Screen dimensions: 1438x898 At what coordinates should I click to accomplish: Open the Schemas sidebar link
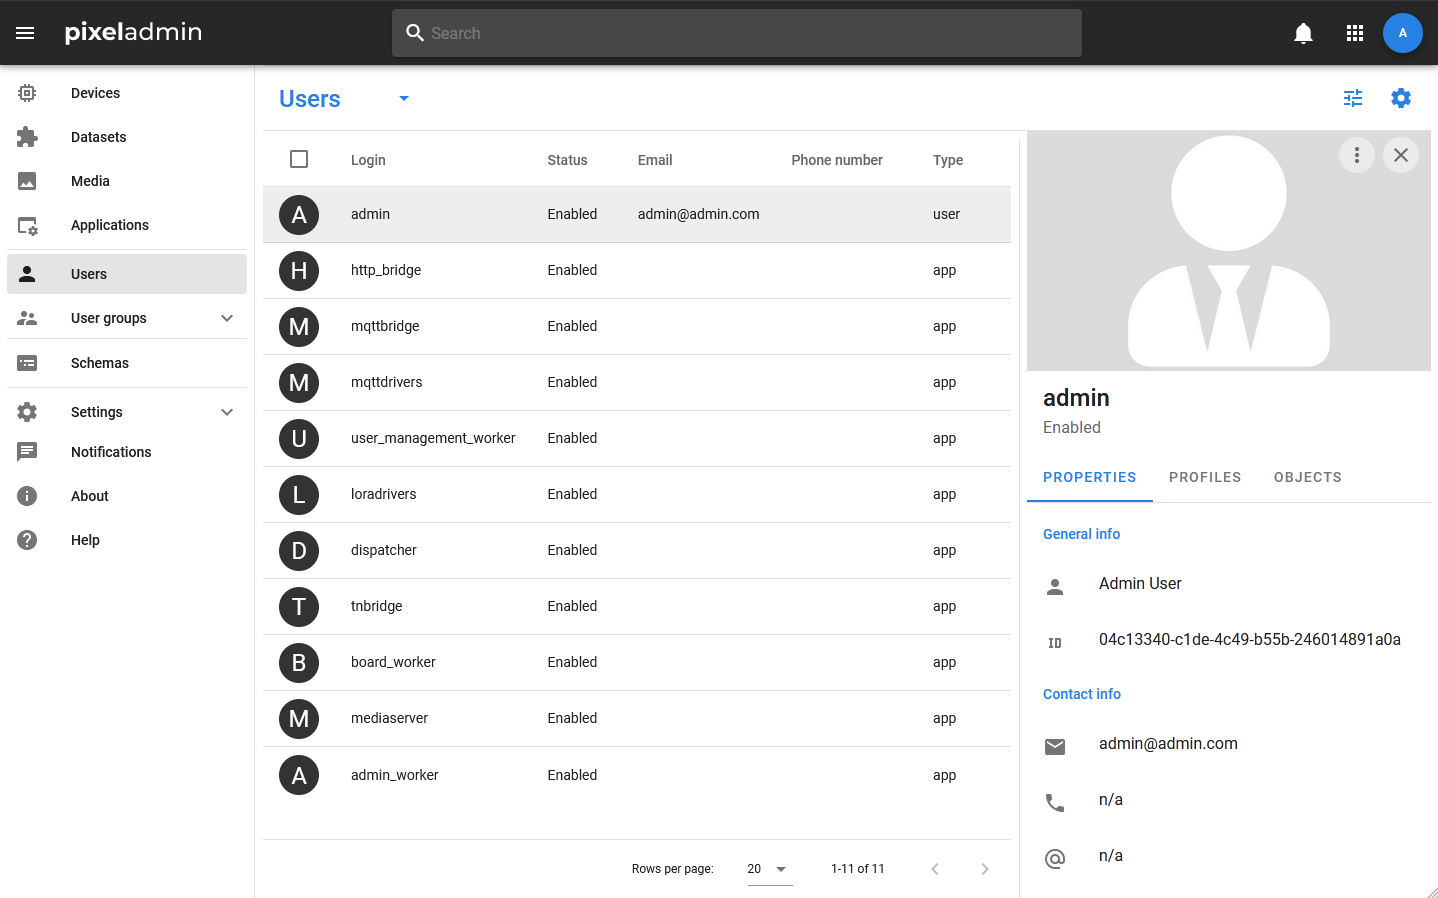point(100,363)
